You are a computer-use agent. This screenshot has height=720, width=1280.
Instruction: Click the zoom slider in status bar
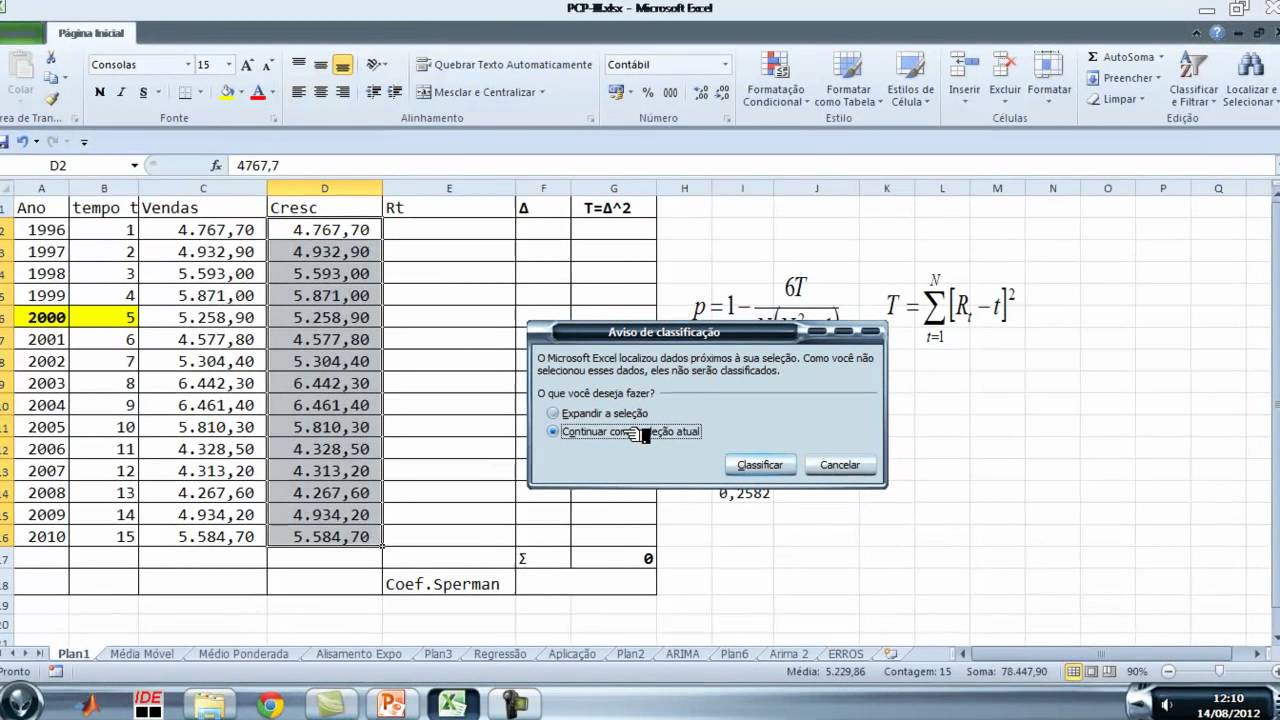1220,671
